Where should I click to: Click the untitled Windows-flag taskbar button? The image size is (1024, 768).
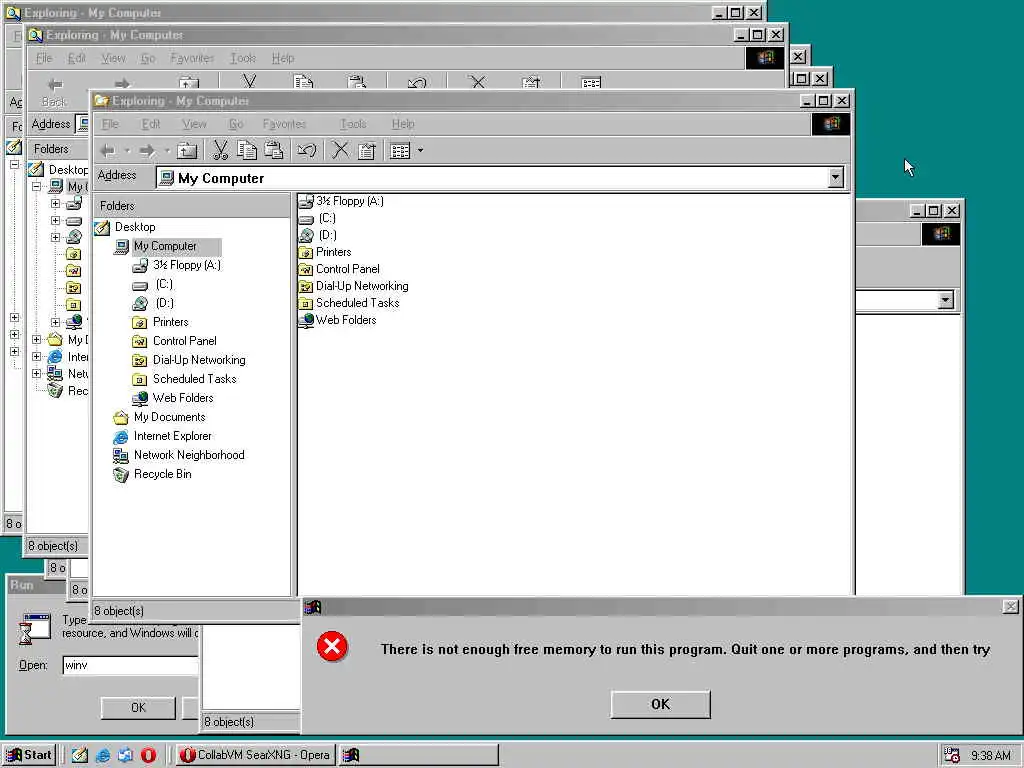pyautogui.click(x=419, y=755)
